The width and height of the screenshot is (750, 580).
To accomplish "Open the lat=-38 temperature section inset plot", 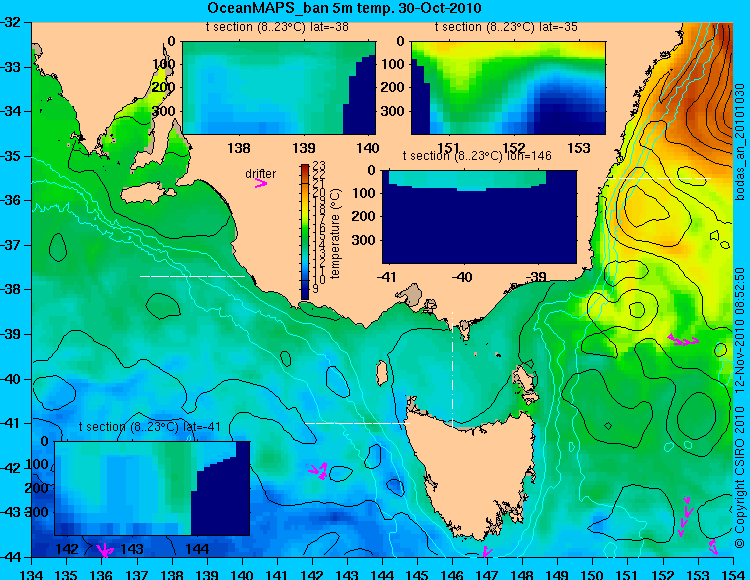I will [x=279, y=88].
